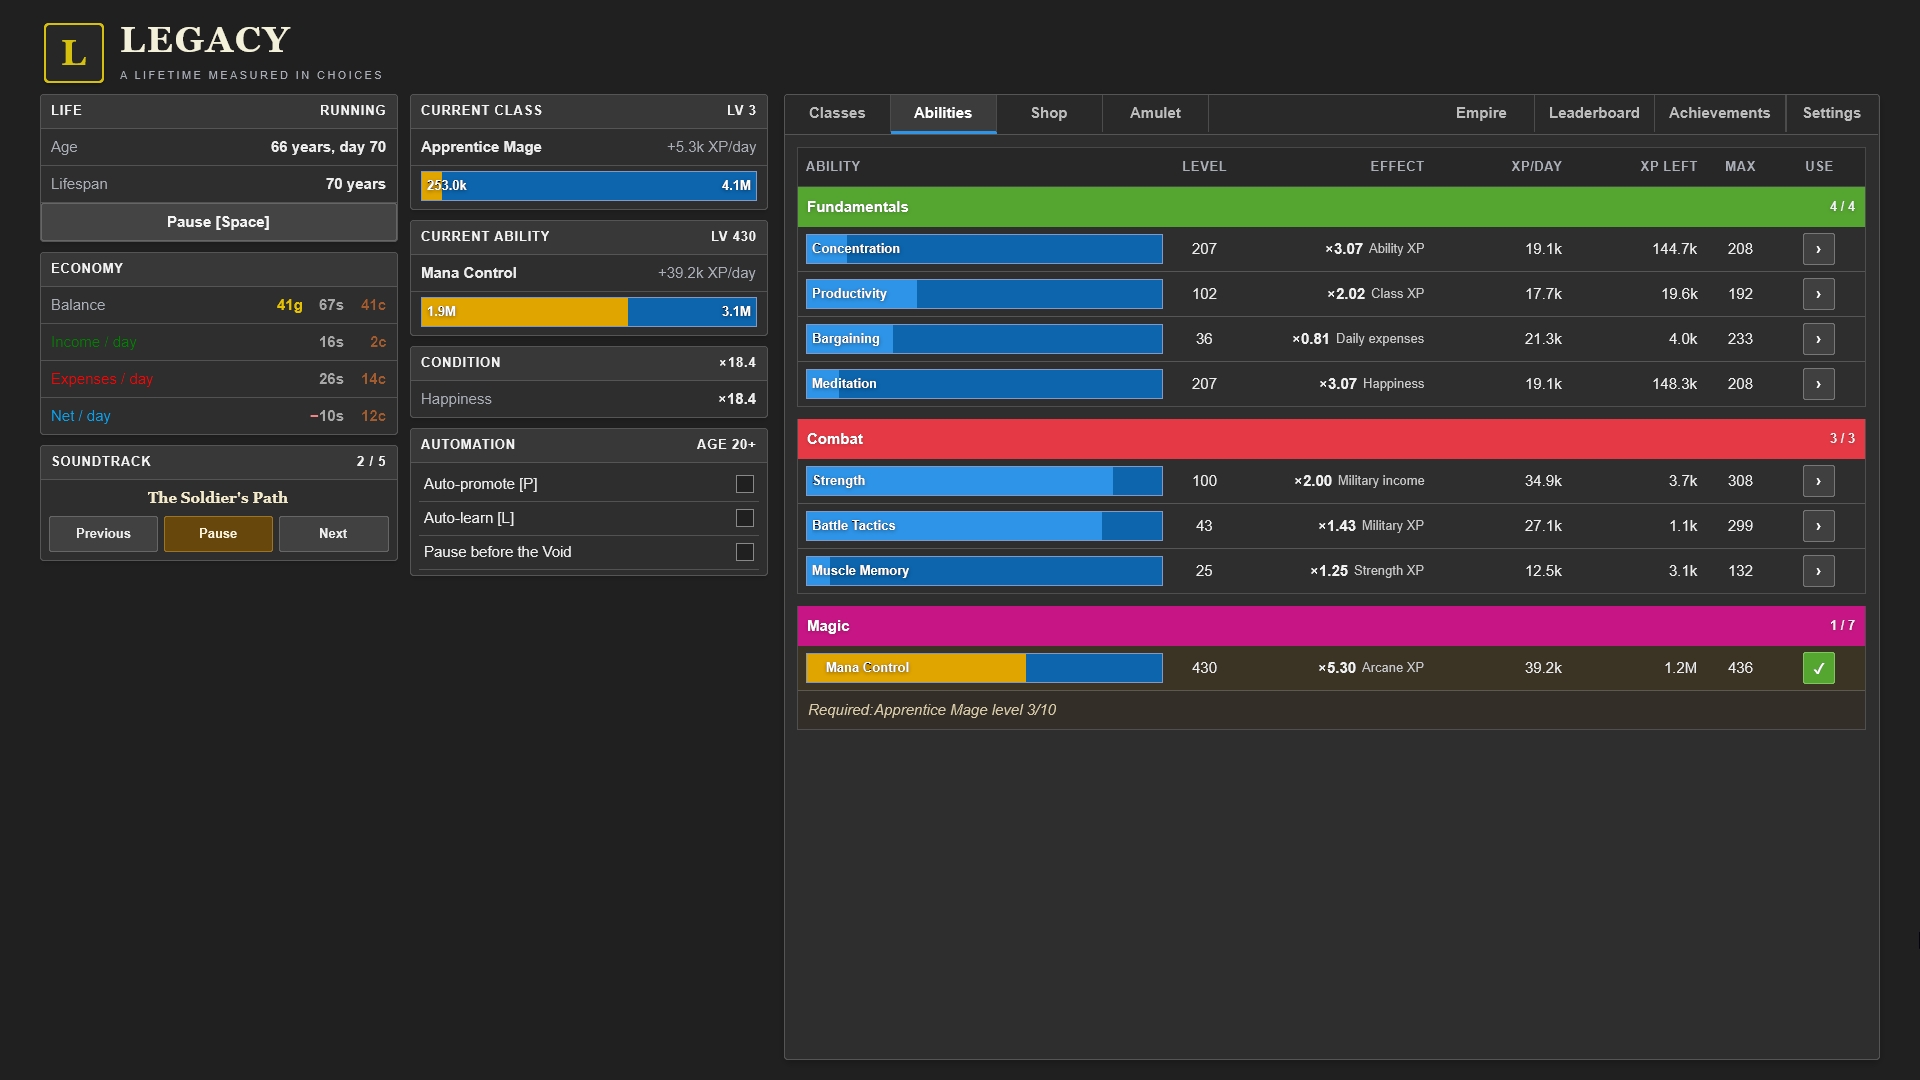This screenshot has height=1080, width=1920.
Task: Use the Meditation ability arrow button
Action: 1818,384
